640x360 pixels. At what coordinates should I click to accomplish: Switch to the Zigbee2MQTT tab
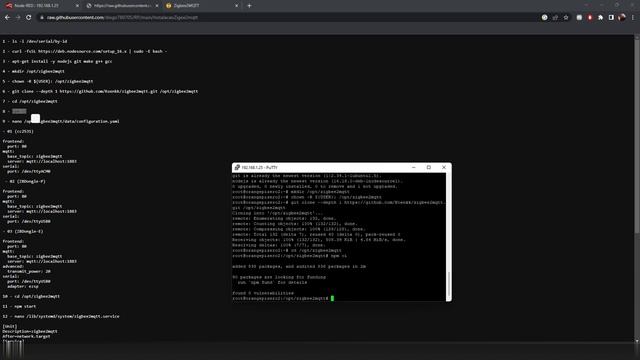(201, 6)
